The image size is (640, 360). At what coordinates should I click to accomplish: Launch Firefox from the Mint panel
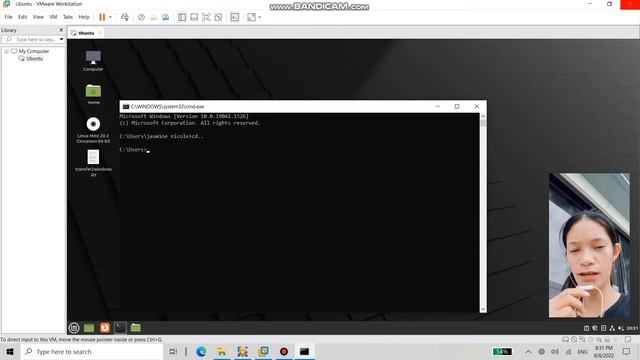pos(105,327)
